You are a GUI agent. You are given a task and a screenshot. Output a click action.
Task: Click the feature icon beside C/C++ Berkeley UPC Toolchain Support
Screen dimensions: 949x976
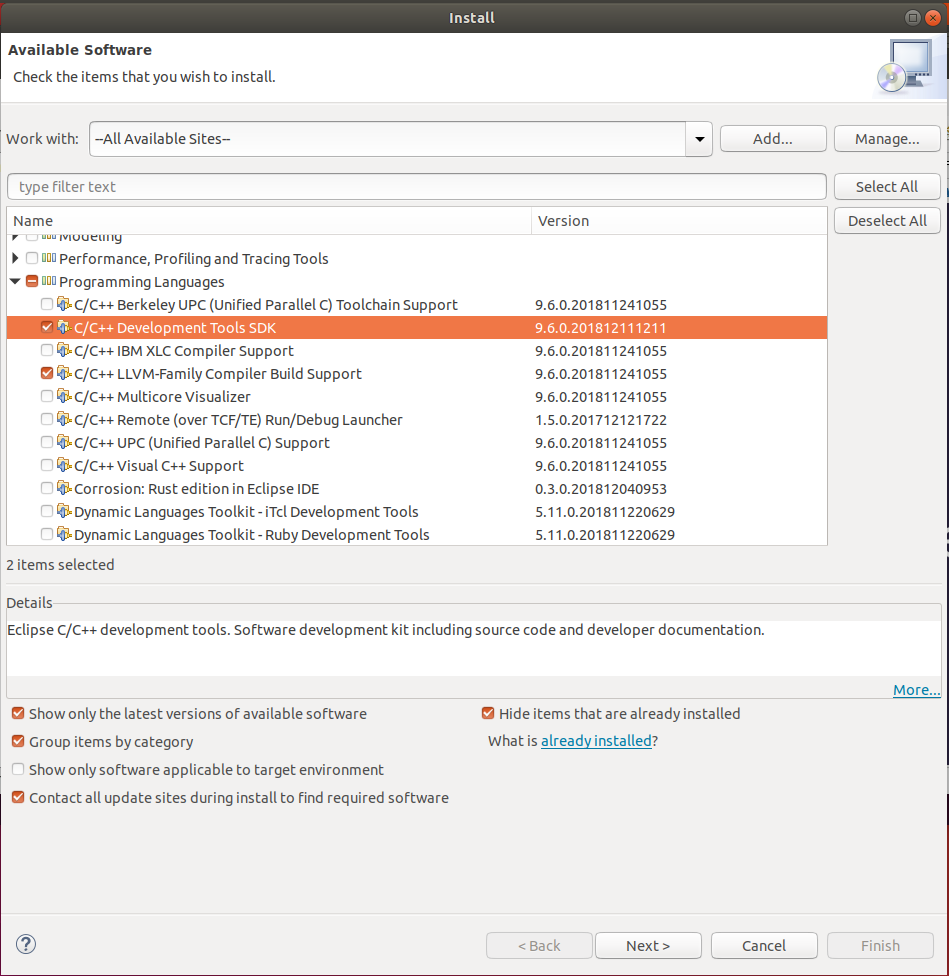(63, 304)
